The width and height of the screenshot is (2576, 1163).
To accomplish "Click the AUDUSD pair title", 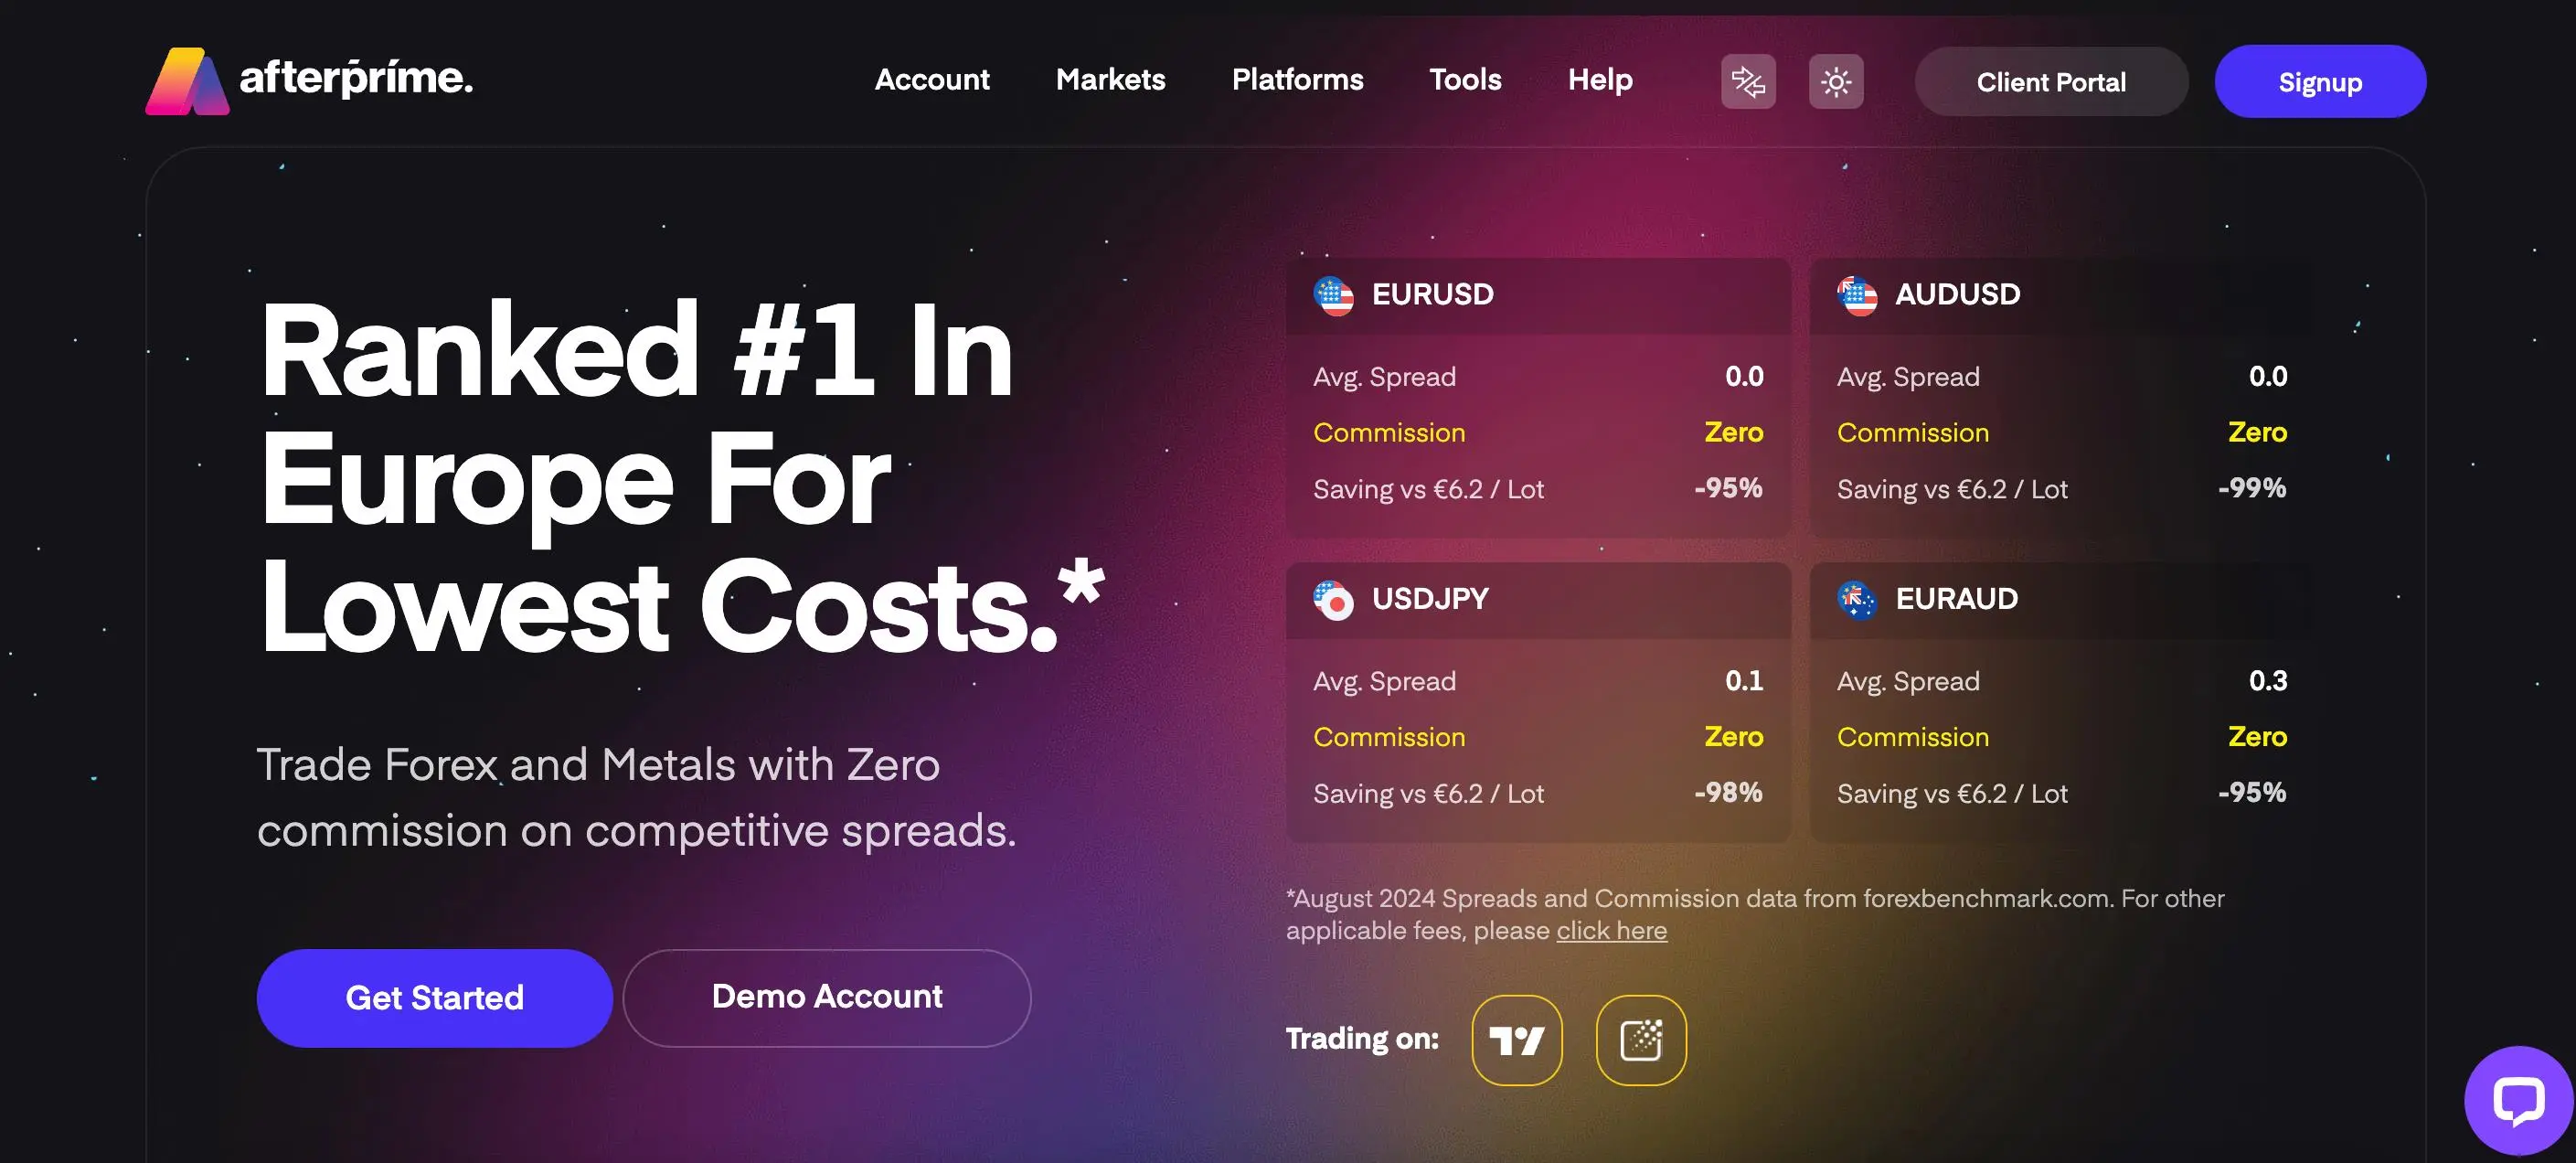I will [x=1958, y=295].
